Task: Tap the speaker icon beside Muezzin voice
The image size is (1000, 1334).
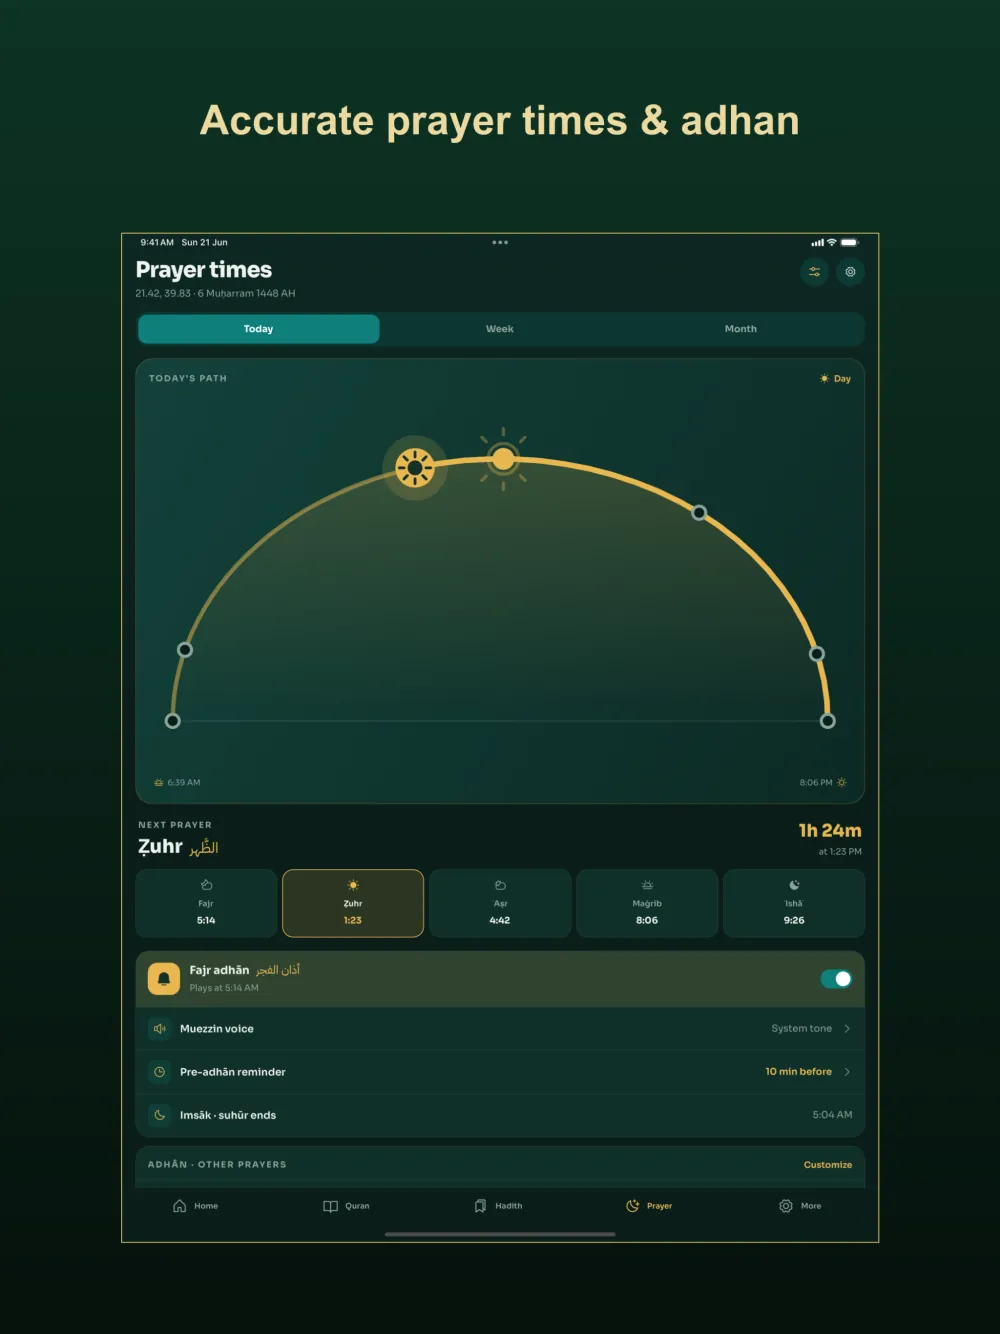Action: [x=160, y=1029]
